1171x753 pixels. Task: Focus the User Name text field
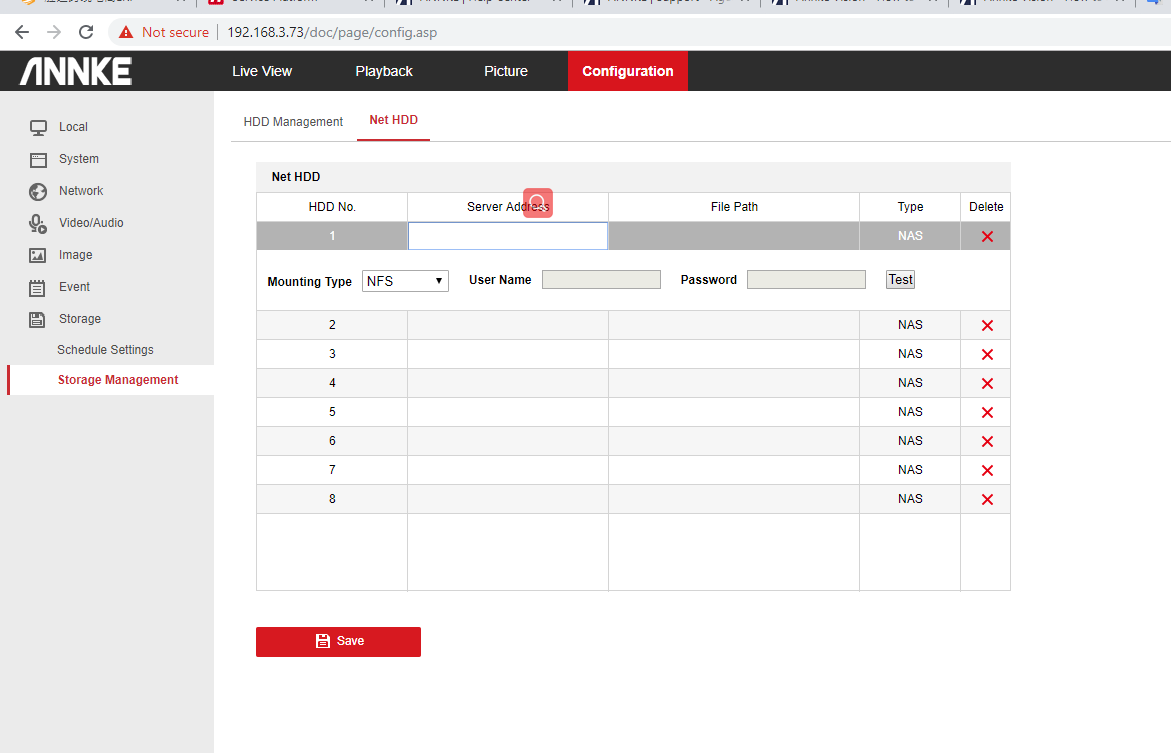(x=601, y=280)
